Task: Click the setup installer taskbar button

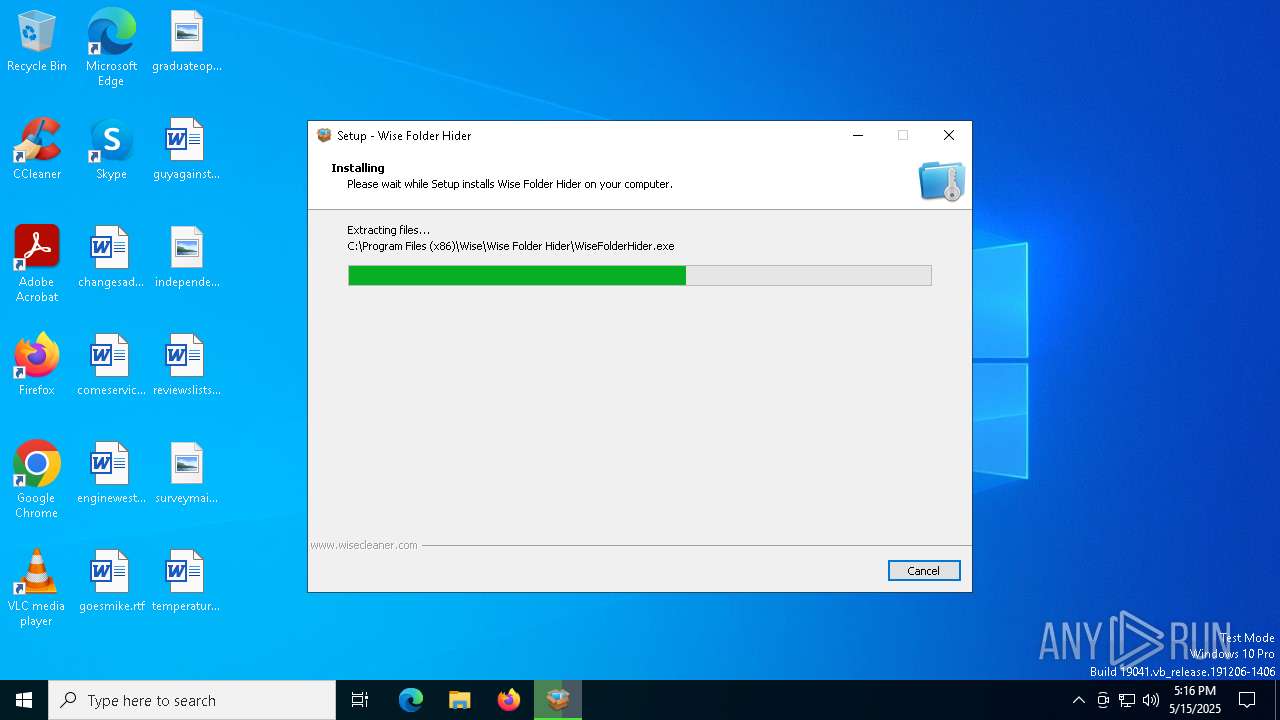Action: 558,700
